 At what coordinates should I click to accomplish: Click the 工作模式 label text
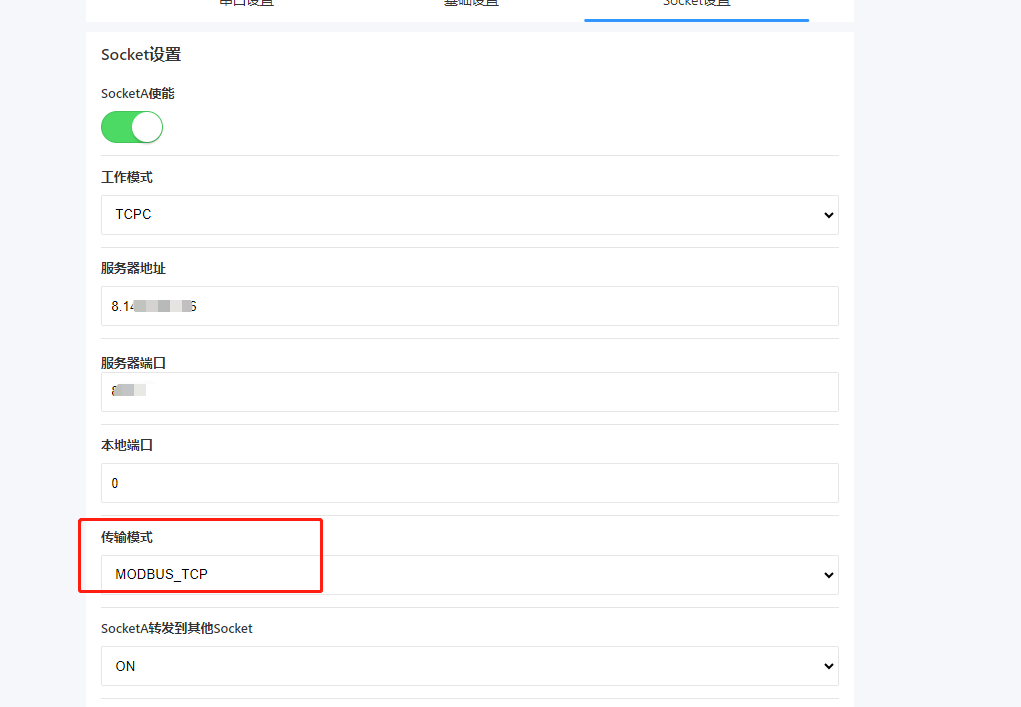(127, 177)
